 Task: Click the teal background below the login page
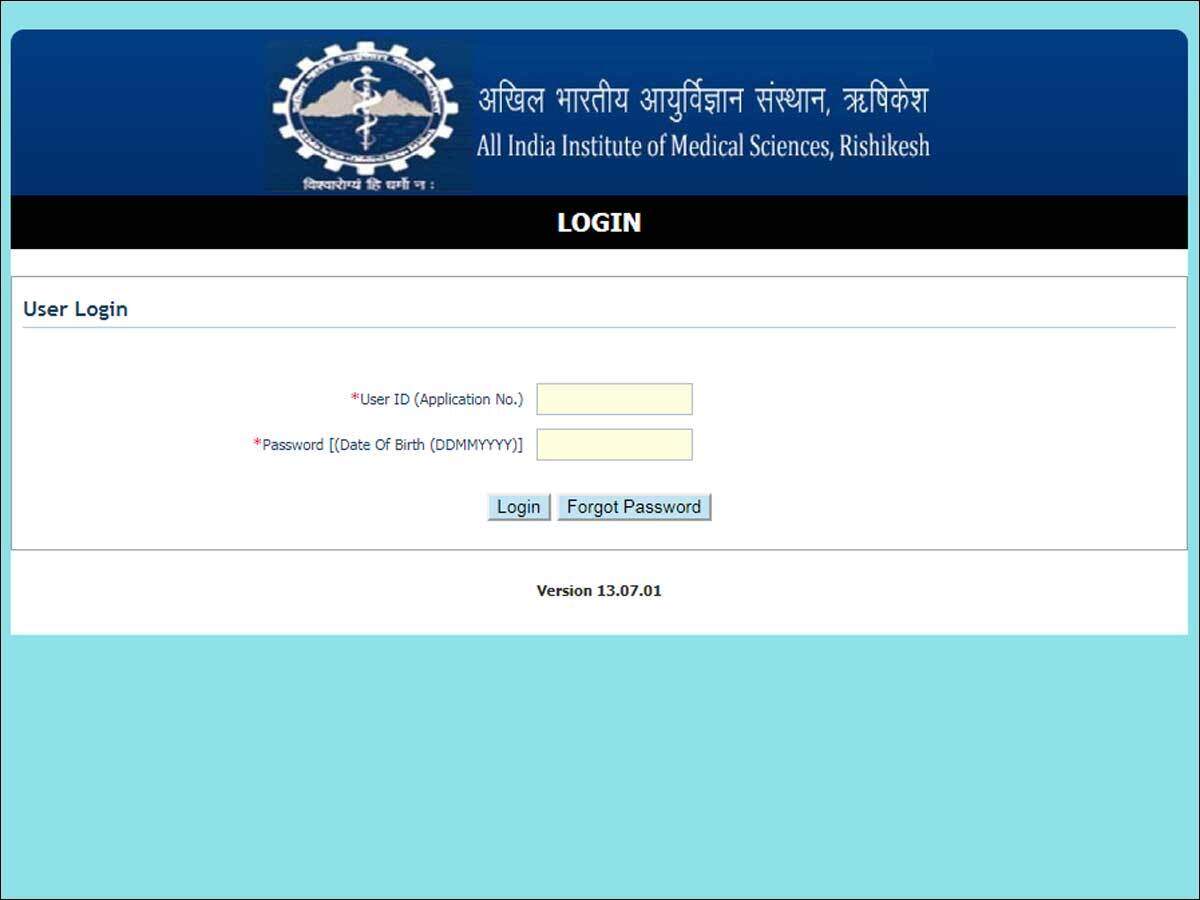600,767
